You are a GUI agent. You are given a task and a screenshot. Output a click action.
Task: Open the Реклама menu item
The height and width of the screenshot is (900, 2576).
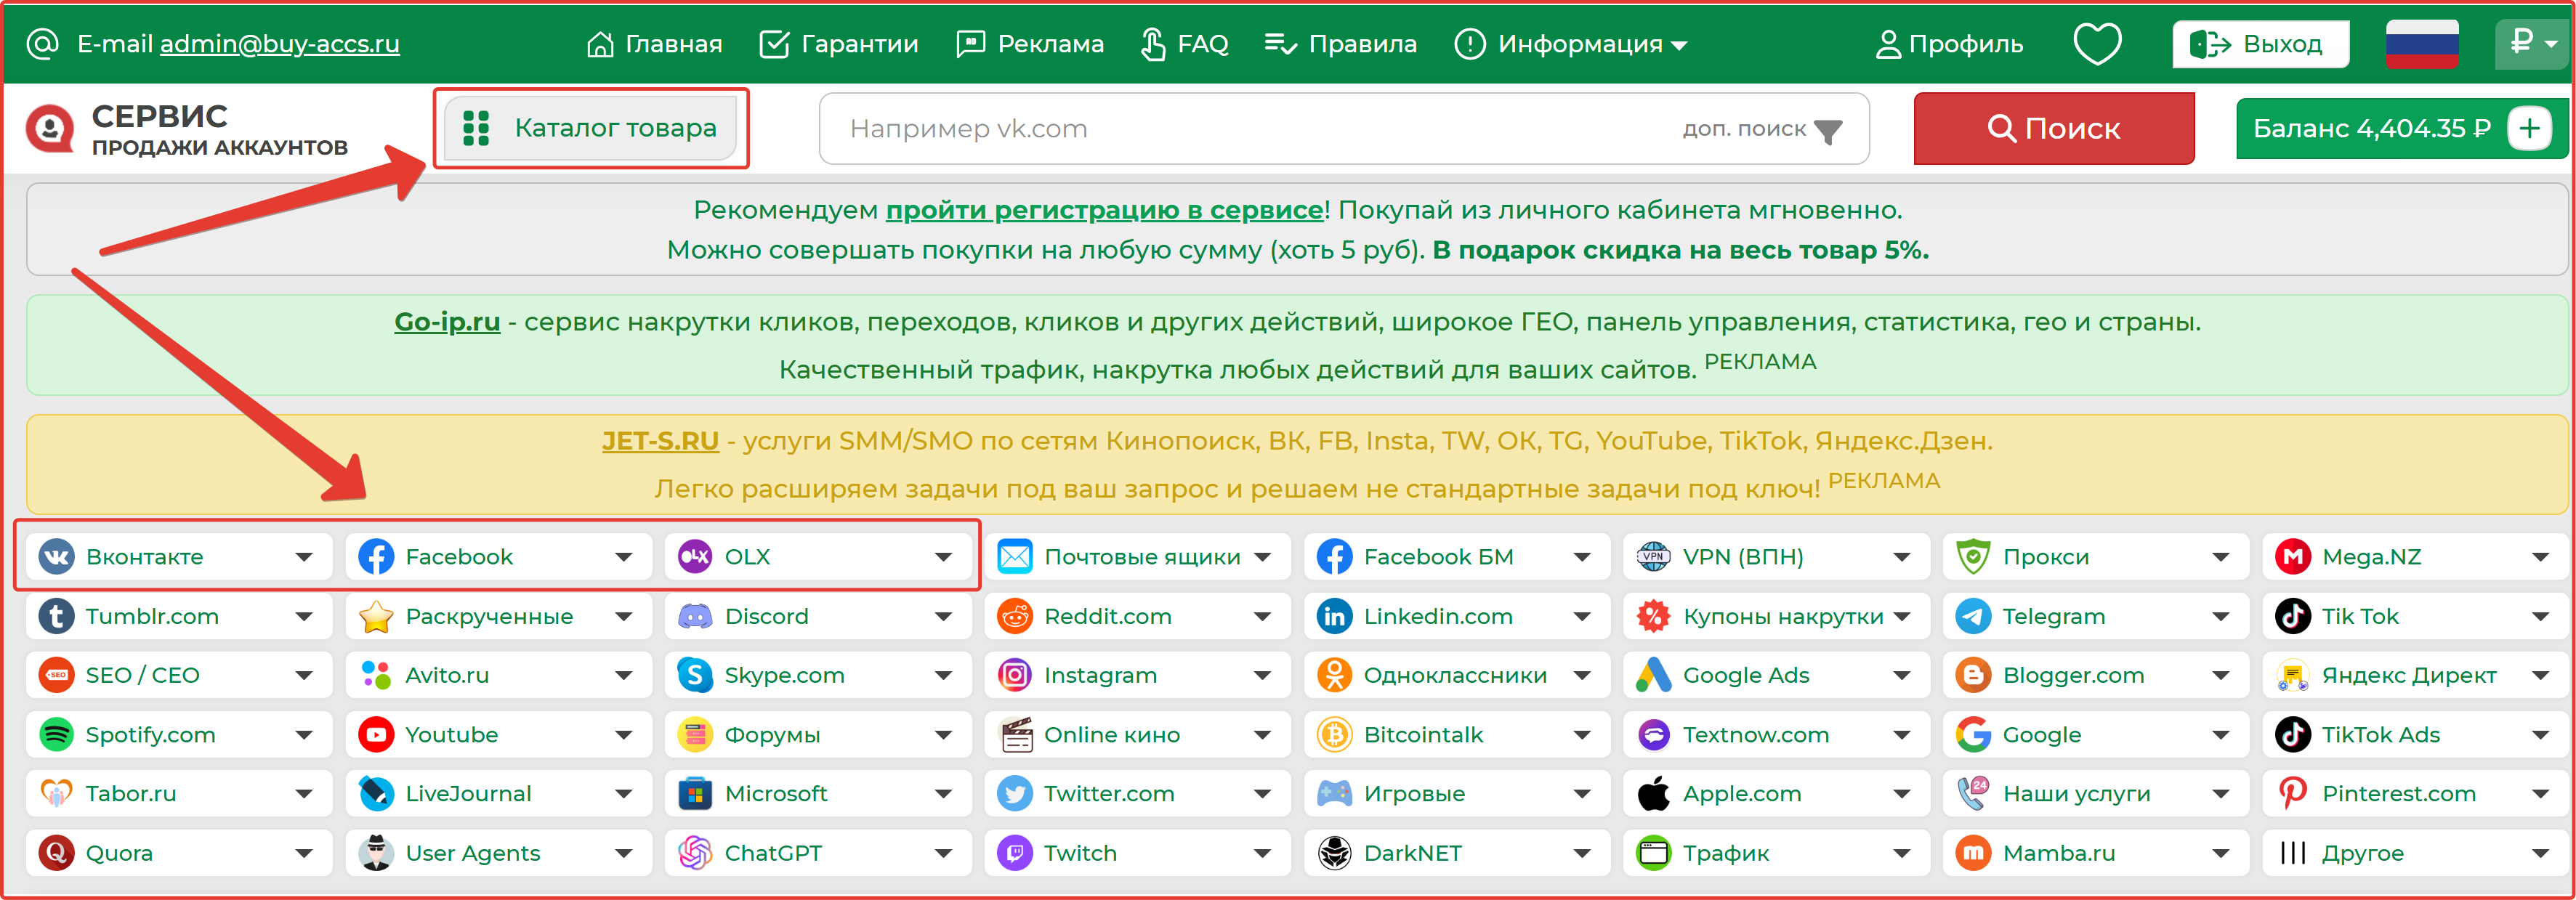[1030, 44]
